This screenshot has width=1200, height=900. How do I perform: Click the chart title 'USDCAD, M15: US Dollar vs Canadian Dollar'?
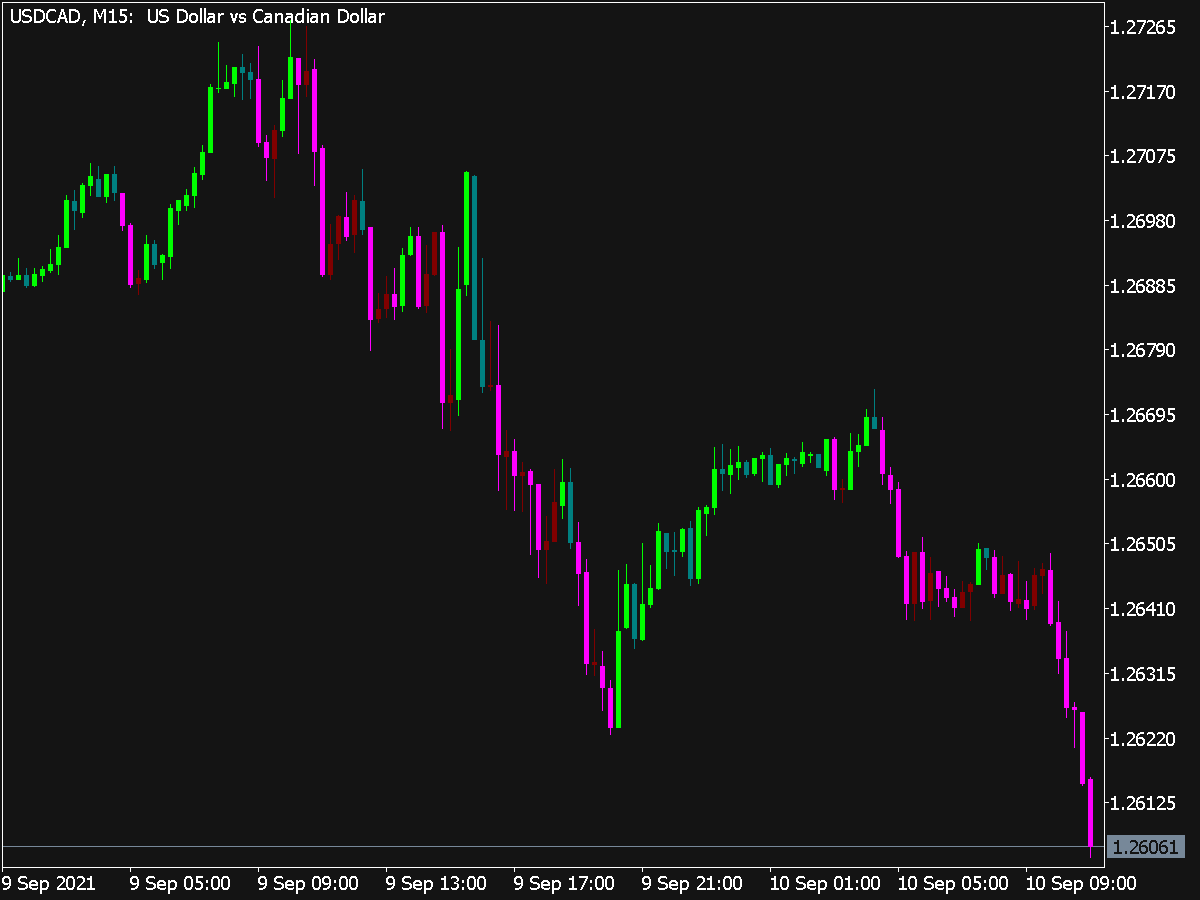197,17
